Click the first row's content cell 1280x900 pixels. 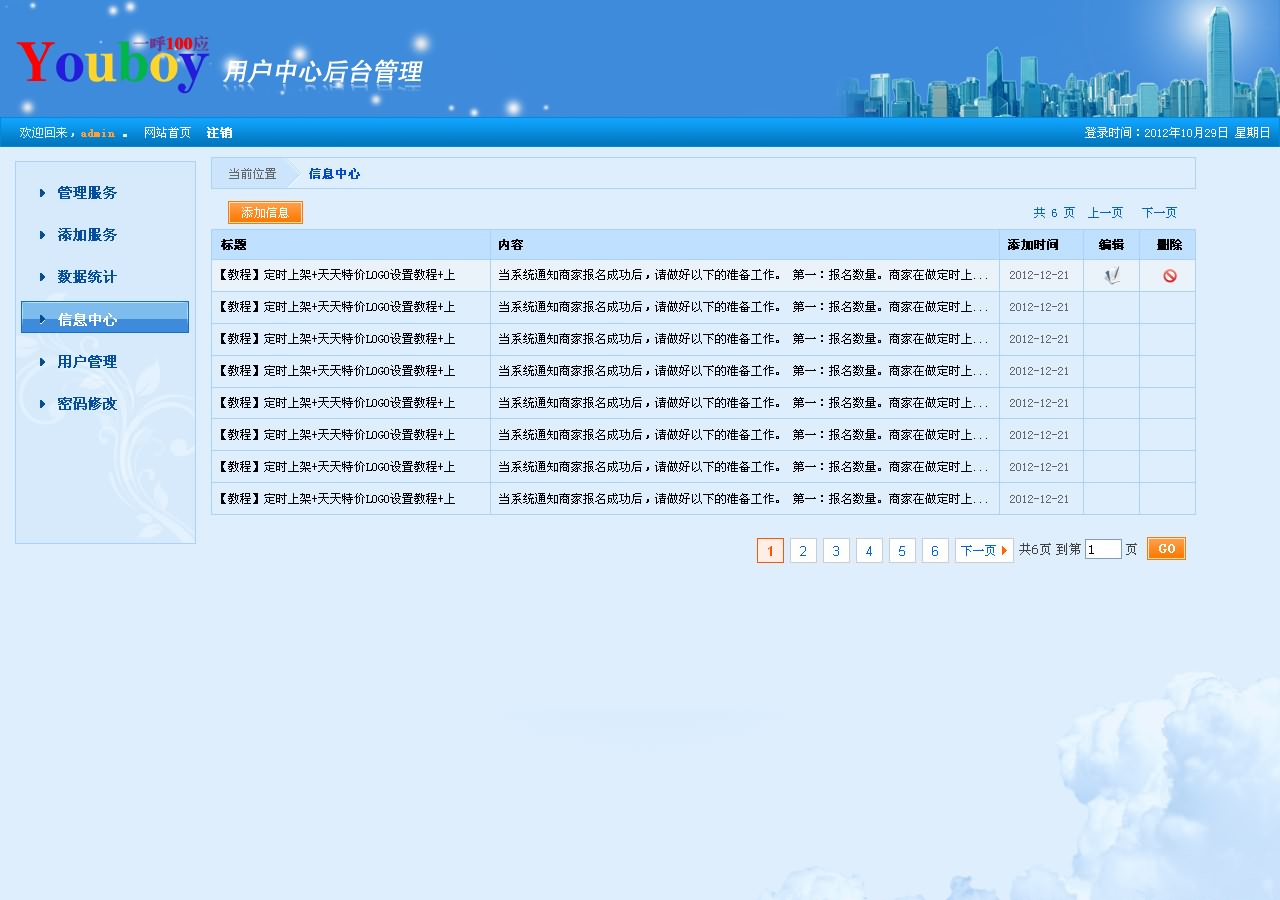pos(745,276)
